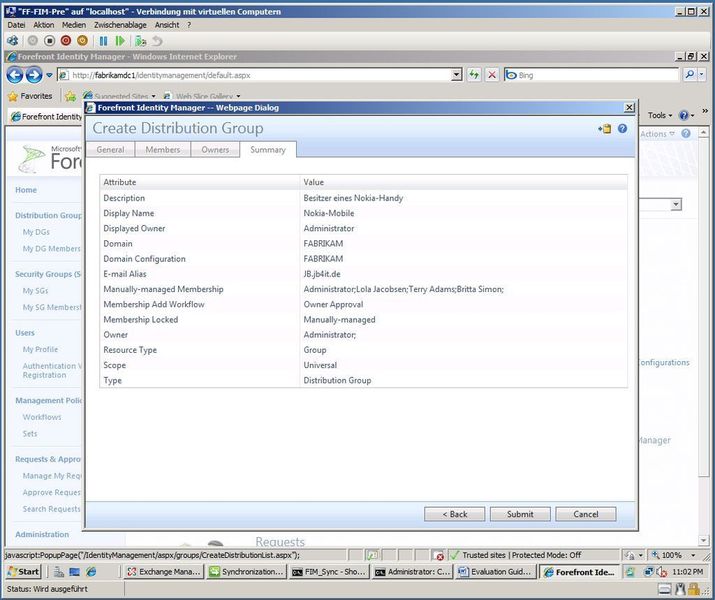Select the Summary tab

point(268,150)
